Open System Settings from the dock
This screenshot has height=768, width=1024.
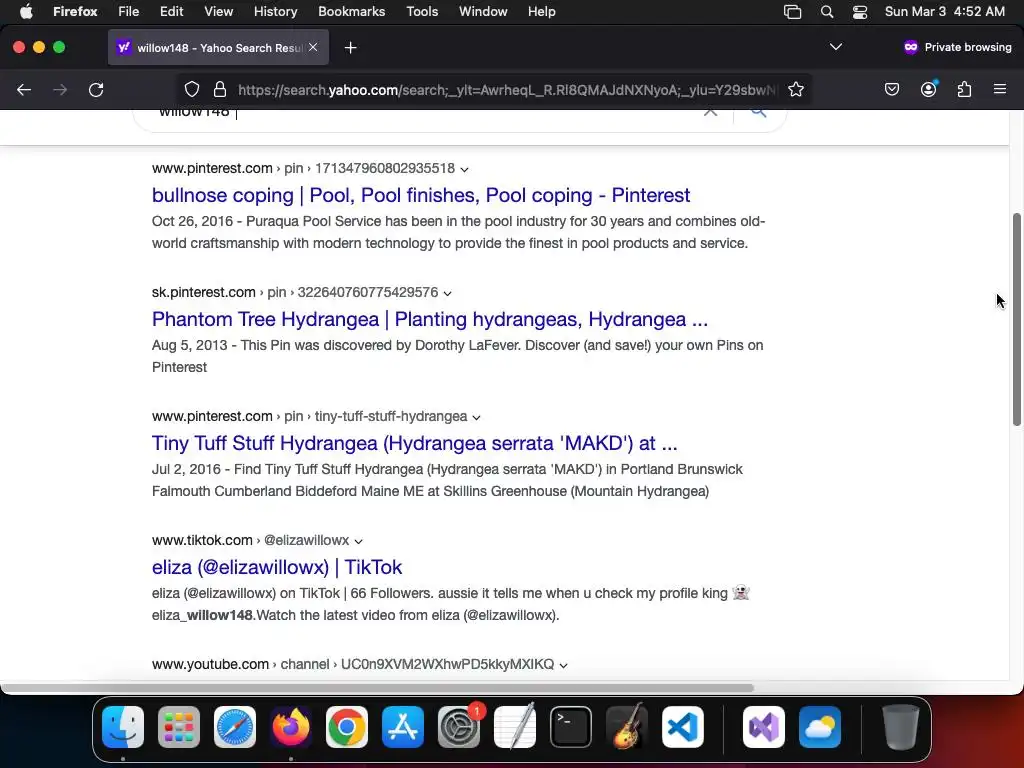coord(459,727)
